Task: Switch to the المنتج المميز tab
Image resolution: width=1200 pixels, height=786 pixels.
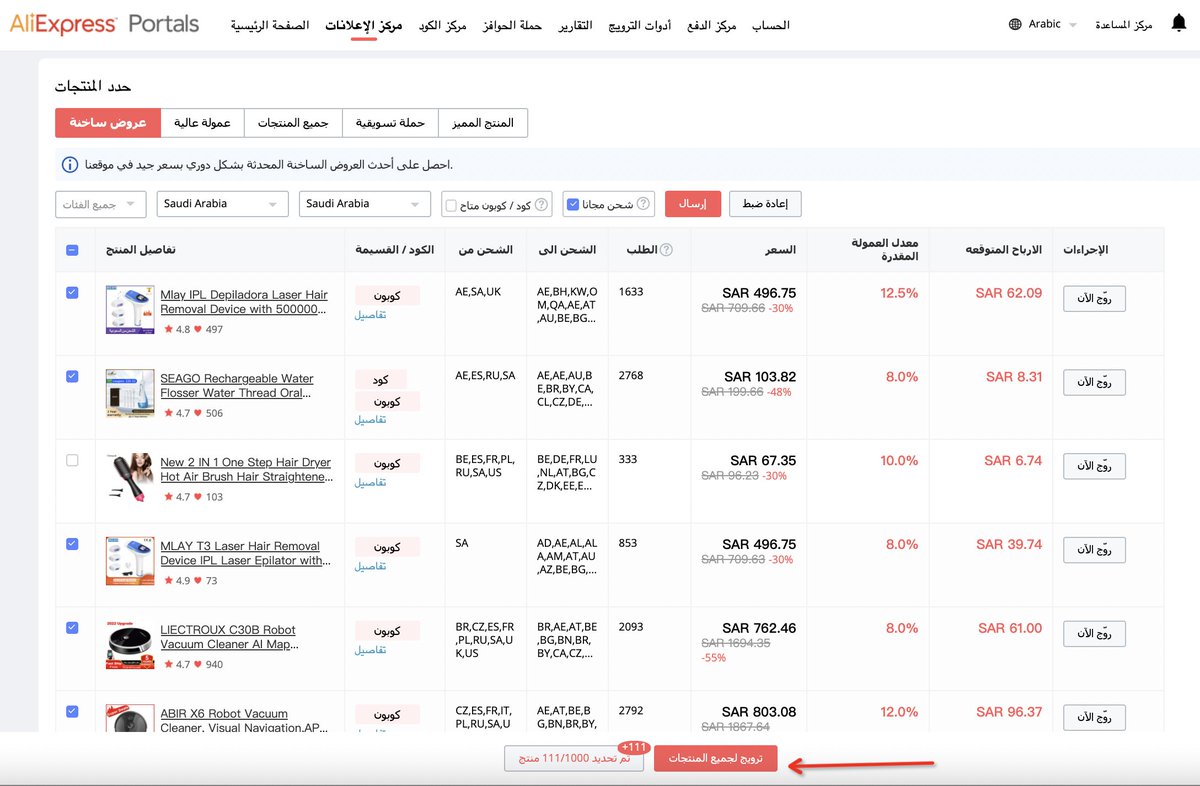Action: point(483,123)
